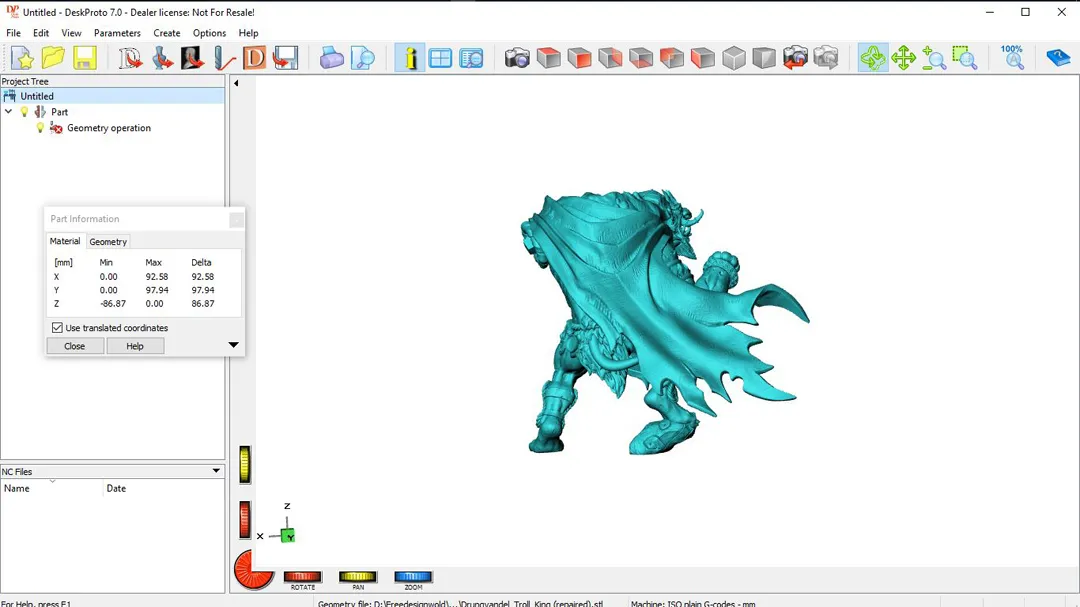This screenshot has width=1080, height=607.
Task: Click the red rotation dial
Action: click(x=253, y=570)
